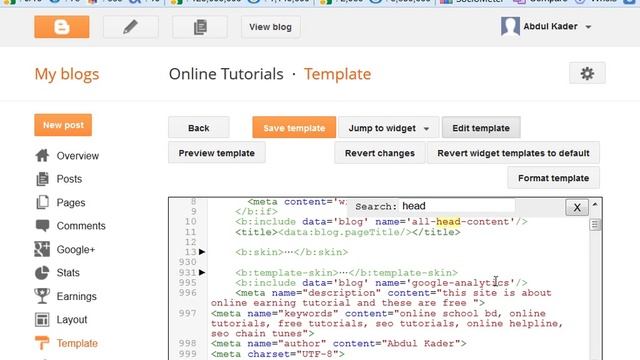Open the Abdul Kader account dropdown arrow
The width and height of the screenshot is (640, 360).
588,27
